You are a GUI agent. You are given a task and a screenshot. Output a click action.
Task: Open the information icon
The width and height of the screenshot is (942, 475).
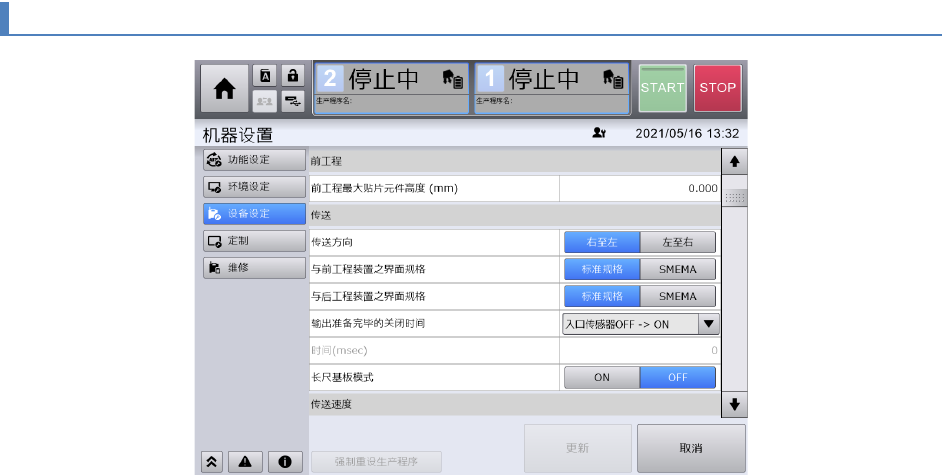coord(285,461)
